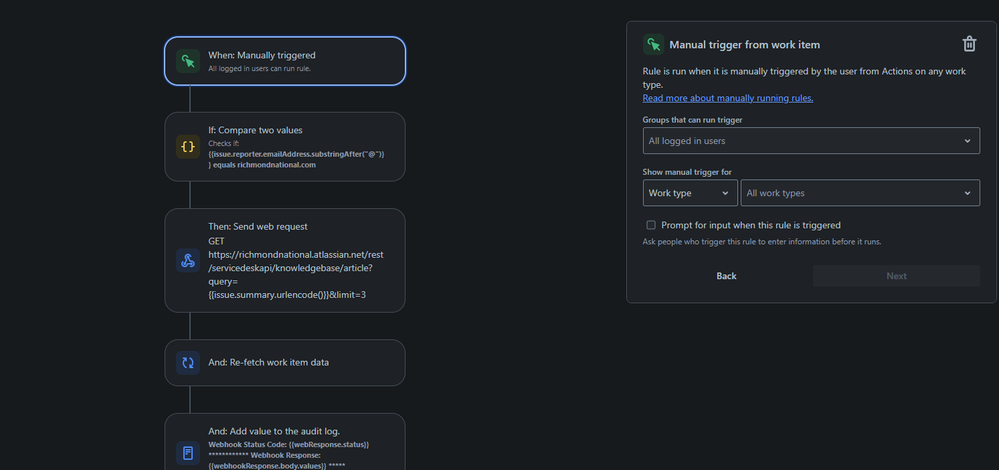Screen dimensions: 999x470
Task: Click the Re-fetch work item refresh icon
Action: pyautogui.click(x=188, y=362)
